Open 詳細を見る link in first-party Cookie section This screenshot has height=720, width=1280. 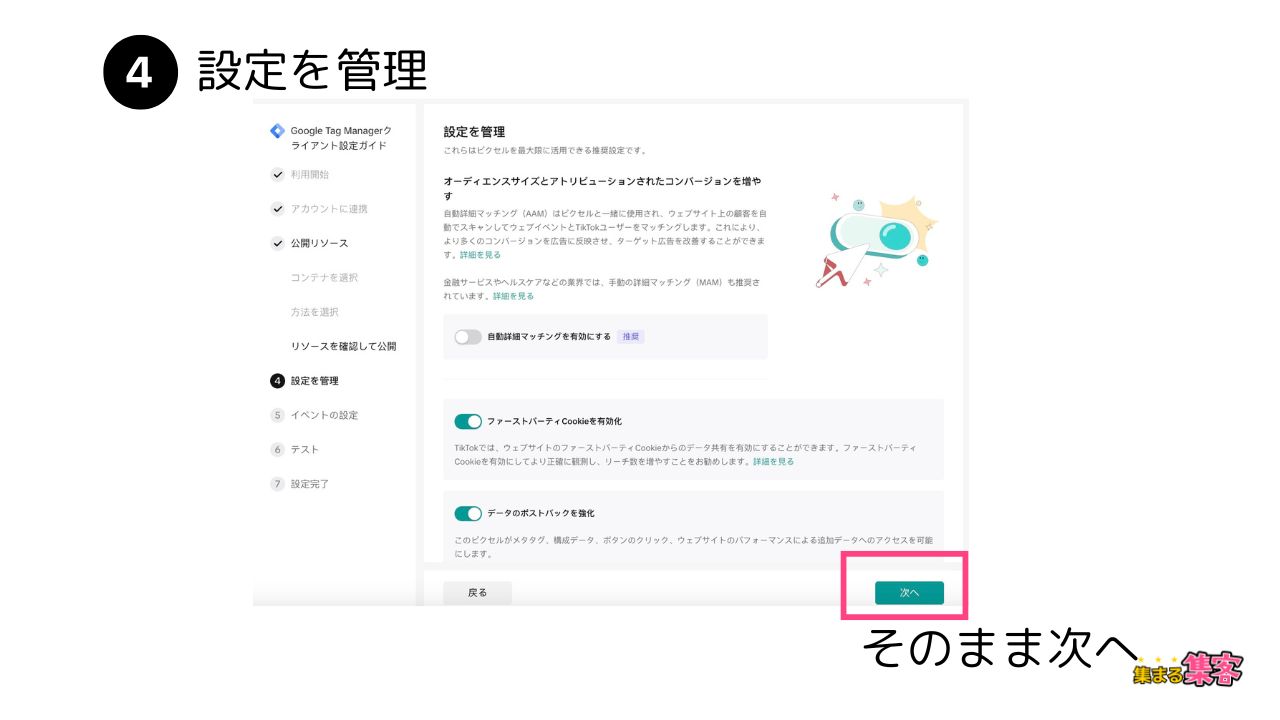pos(774,462)
